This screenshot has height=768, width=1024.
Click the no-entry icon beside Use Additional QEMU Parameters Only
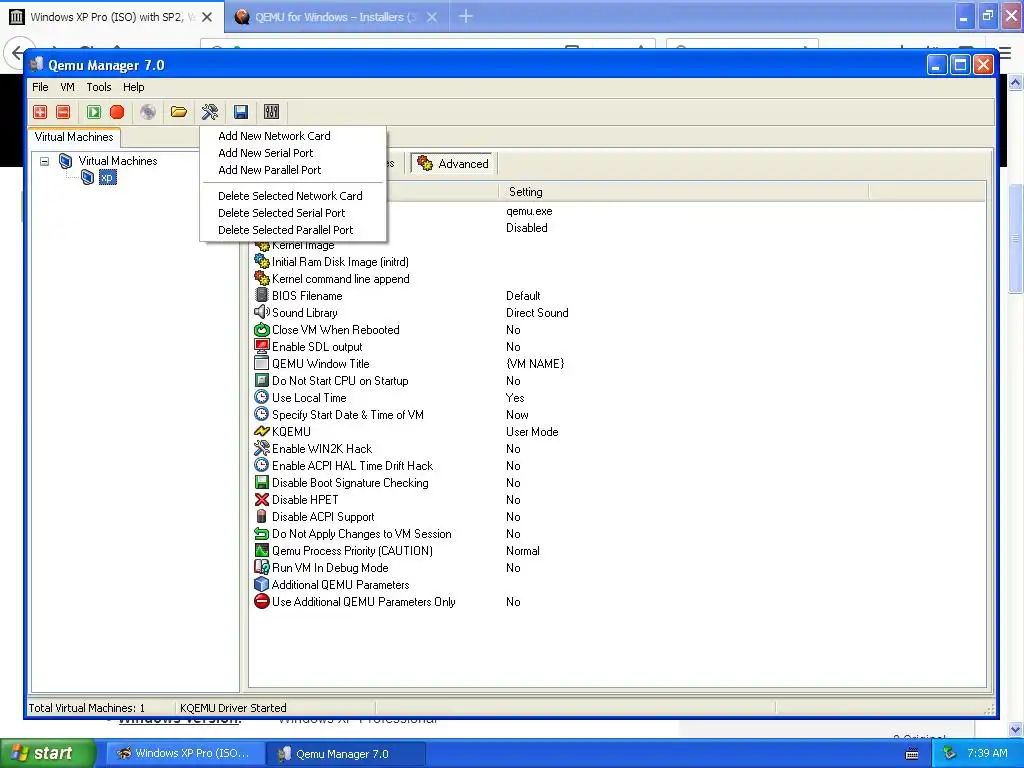tap(262, 601)
